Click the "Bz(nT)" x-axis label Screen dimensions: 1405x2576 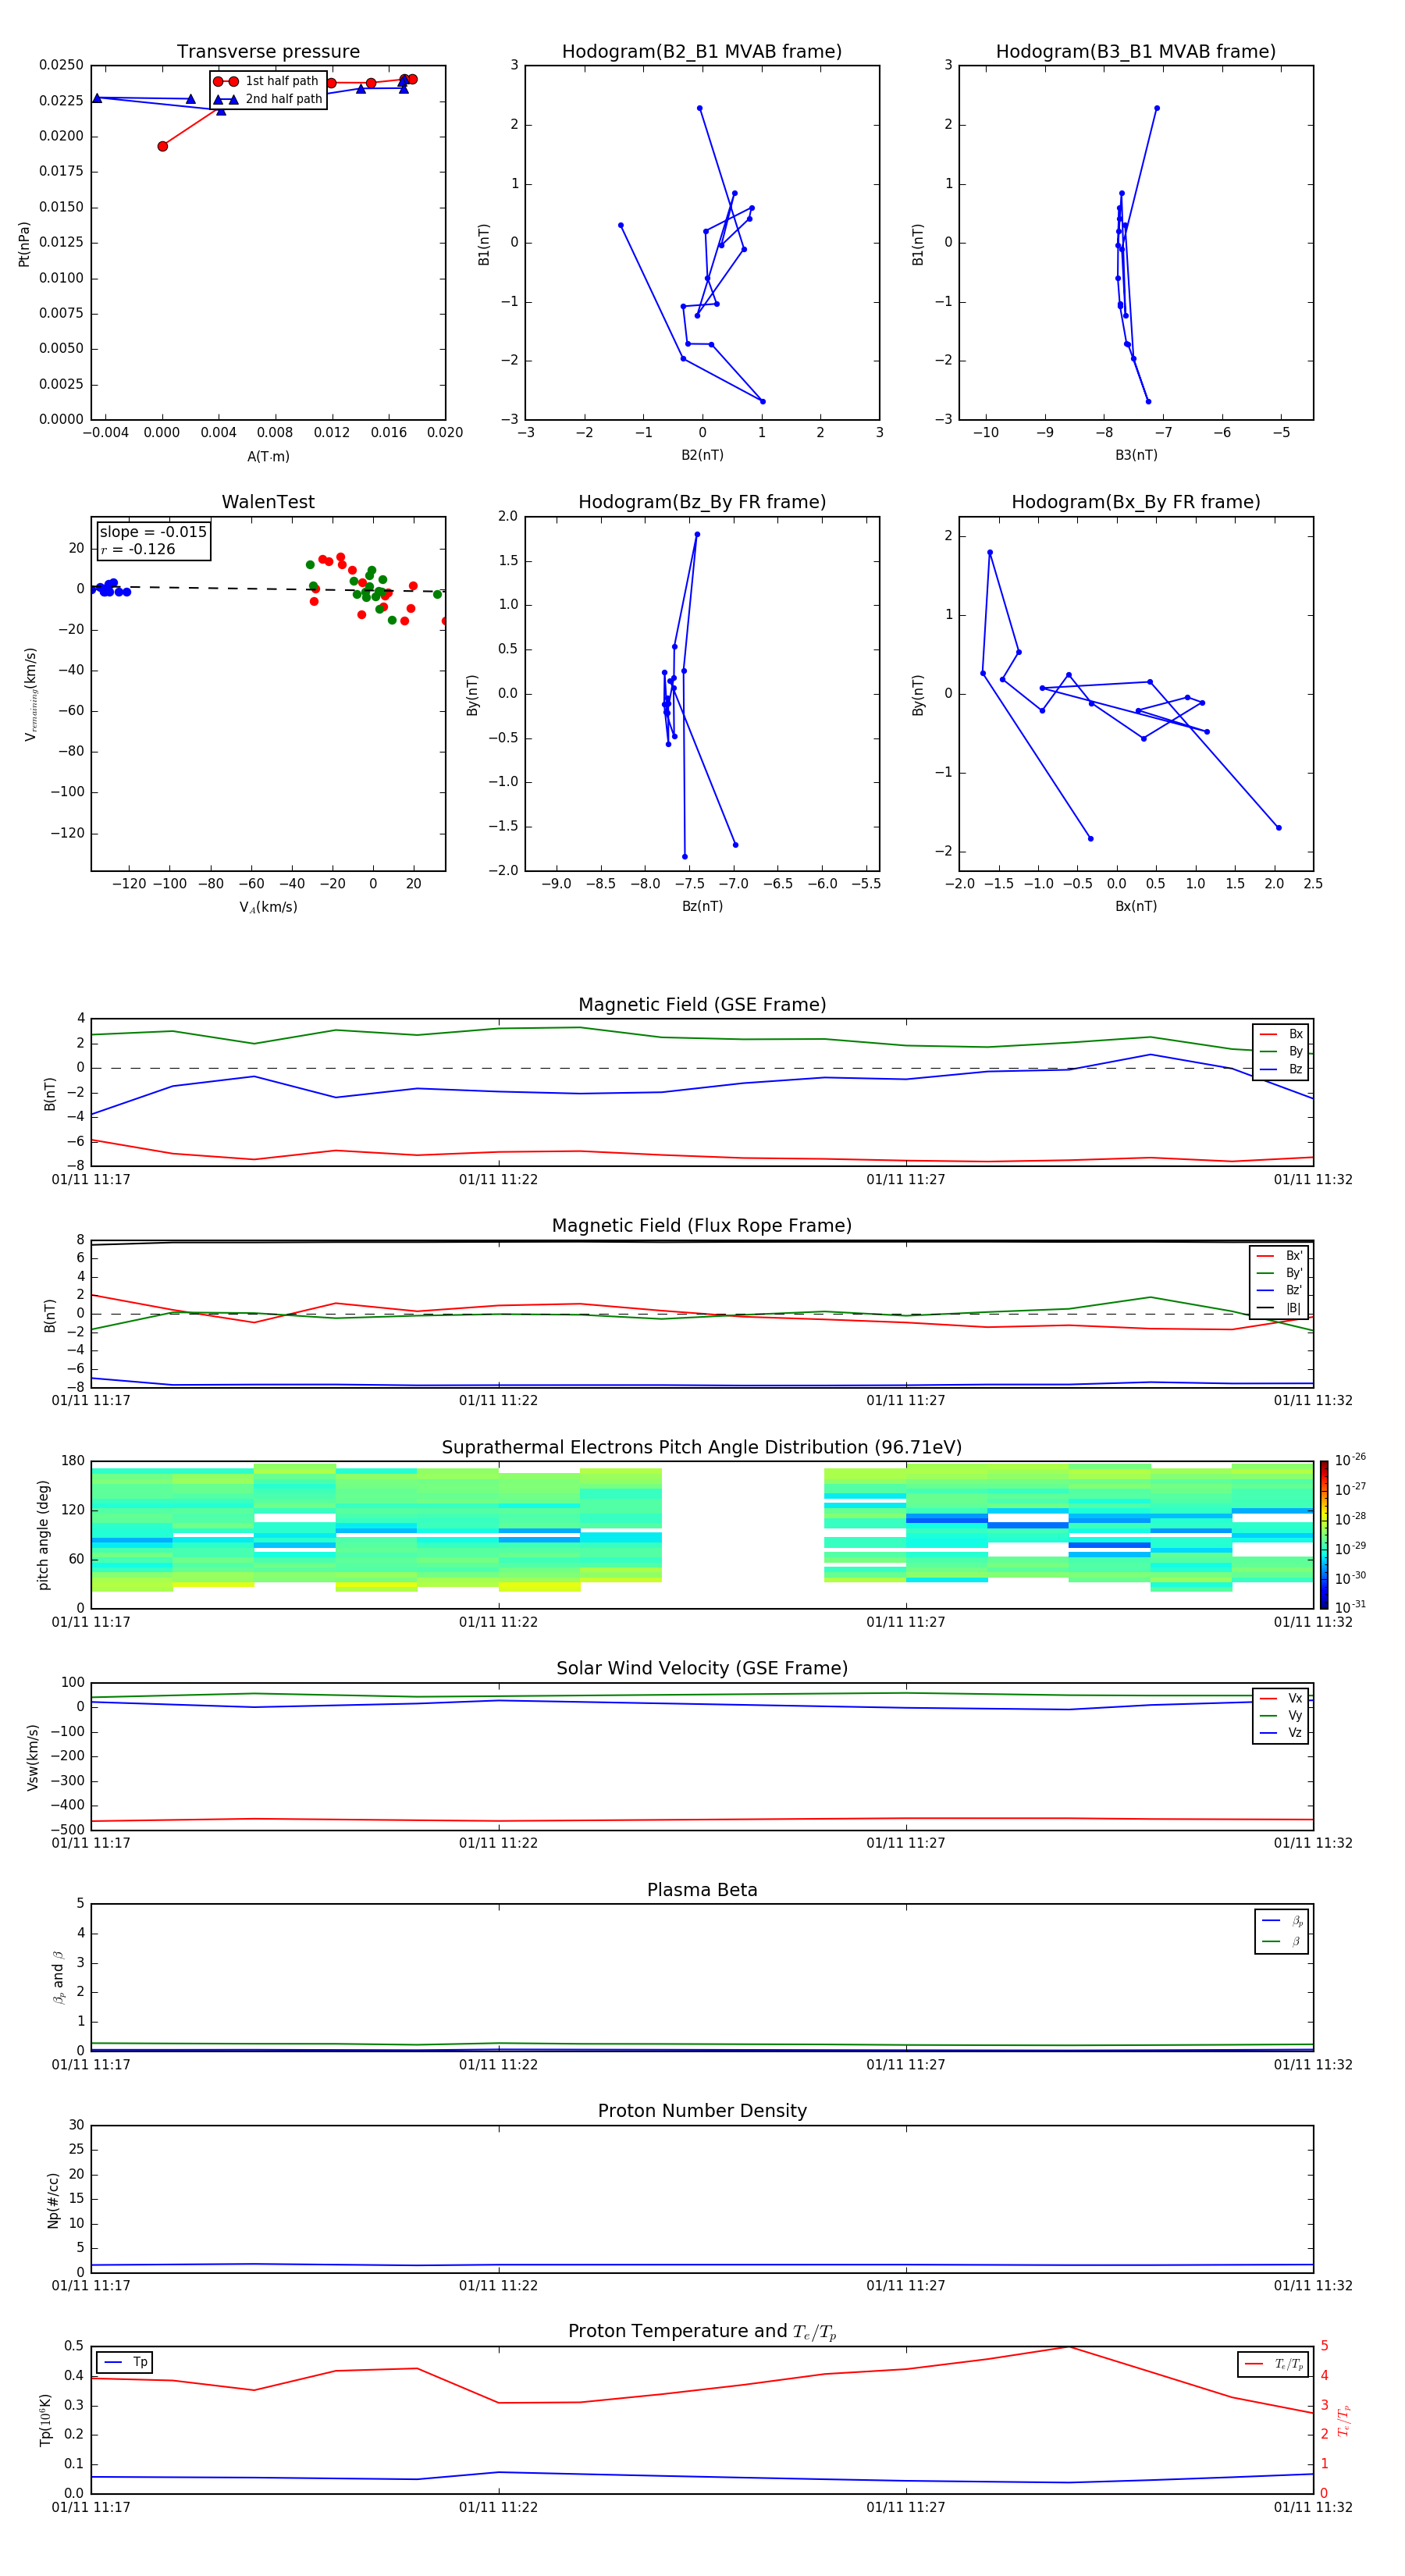point(702,906)
